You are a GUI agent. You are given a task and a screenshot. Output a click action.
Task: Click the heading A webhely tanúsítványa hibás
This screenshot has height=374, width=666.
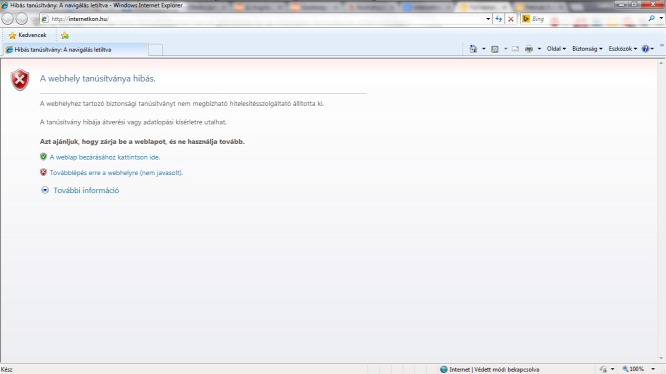tap(97, 79)
